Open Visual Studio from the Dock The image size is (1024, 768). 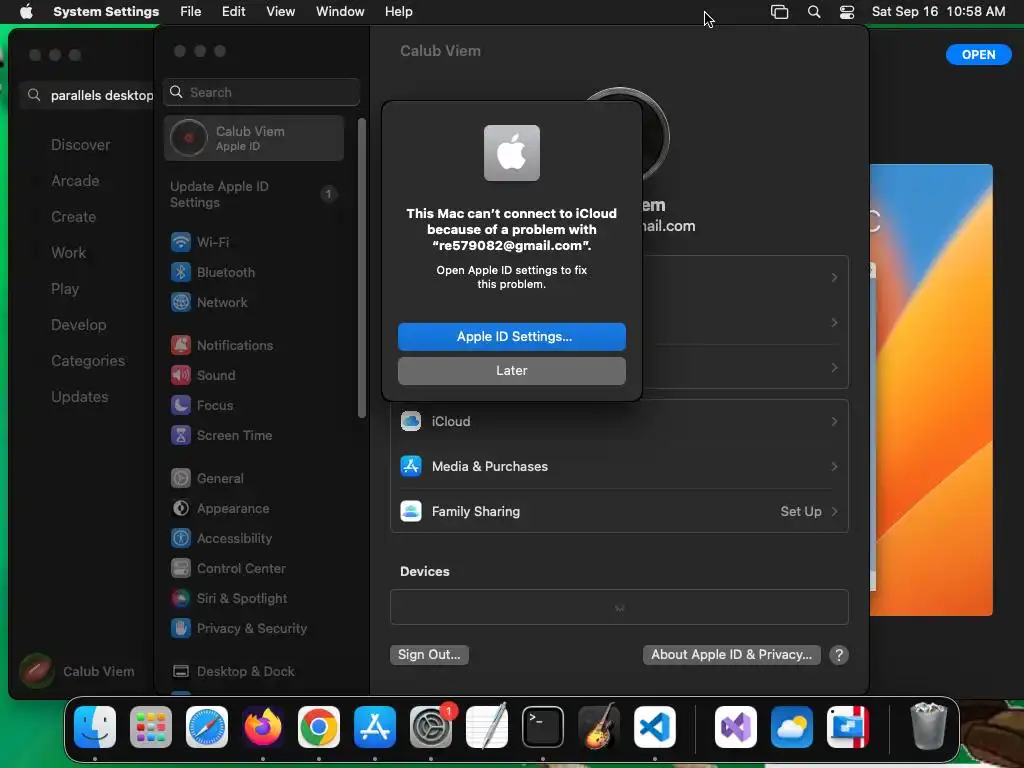(x=736, y=727)
